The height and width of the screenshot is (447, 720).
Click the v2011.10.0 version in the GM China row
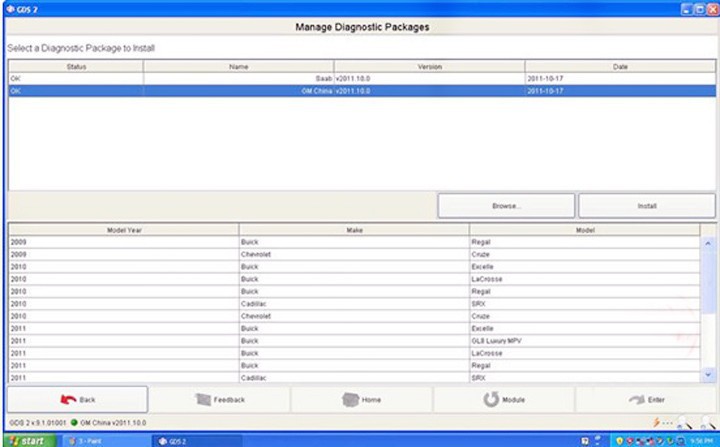click(429, 91)
